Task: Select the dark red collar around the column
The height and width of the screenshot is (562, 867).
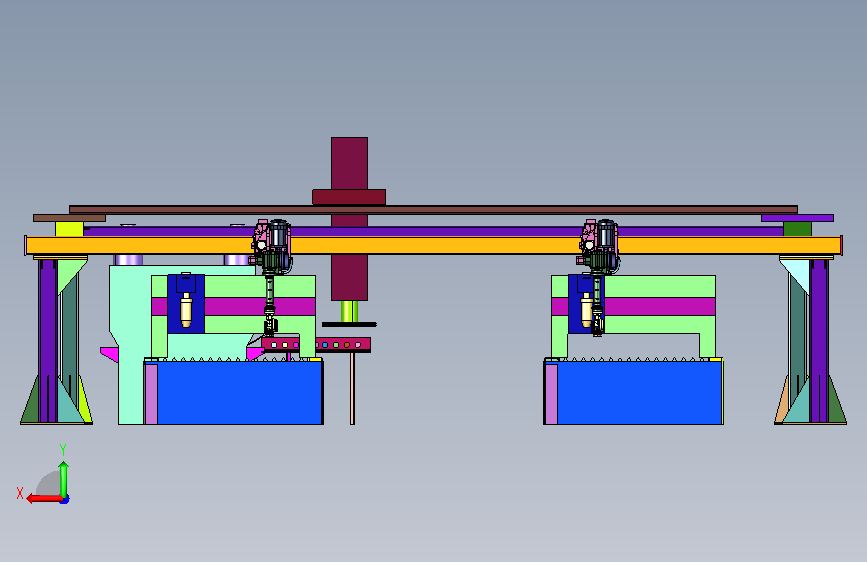Action: point(349,197)
